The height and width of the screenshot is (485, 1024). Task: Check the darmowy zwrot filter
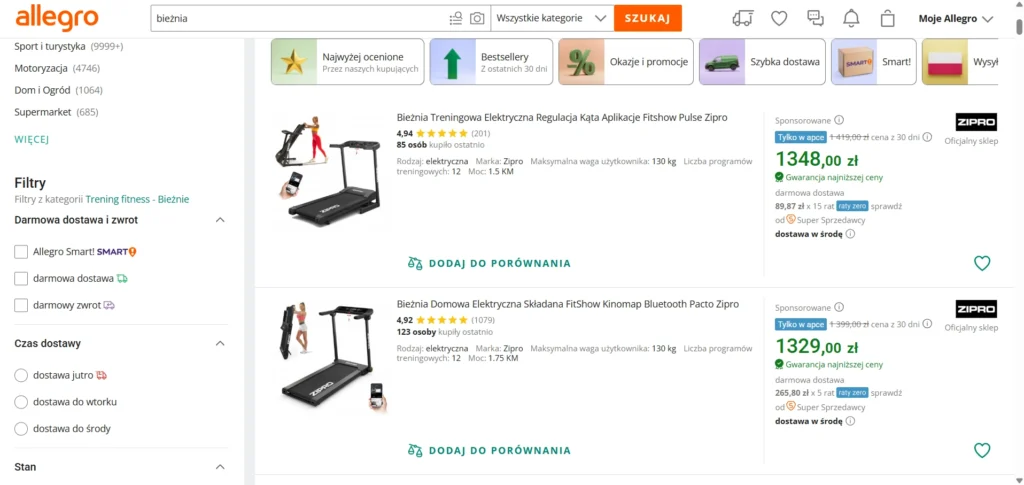(x=21, y=305)
